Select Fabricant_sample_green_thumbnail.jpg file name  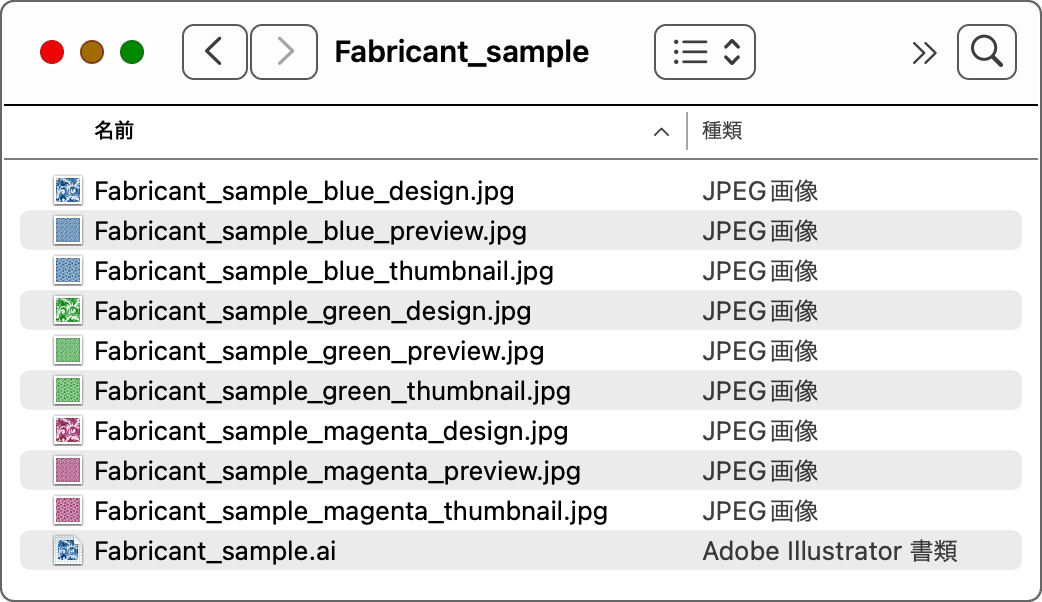[x=332, y=392]
